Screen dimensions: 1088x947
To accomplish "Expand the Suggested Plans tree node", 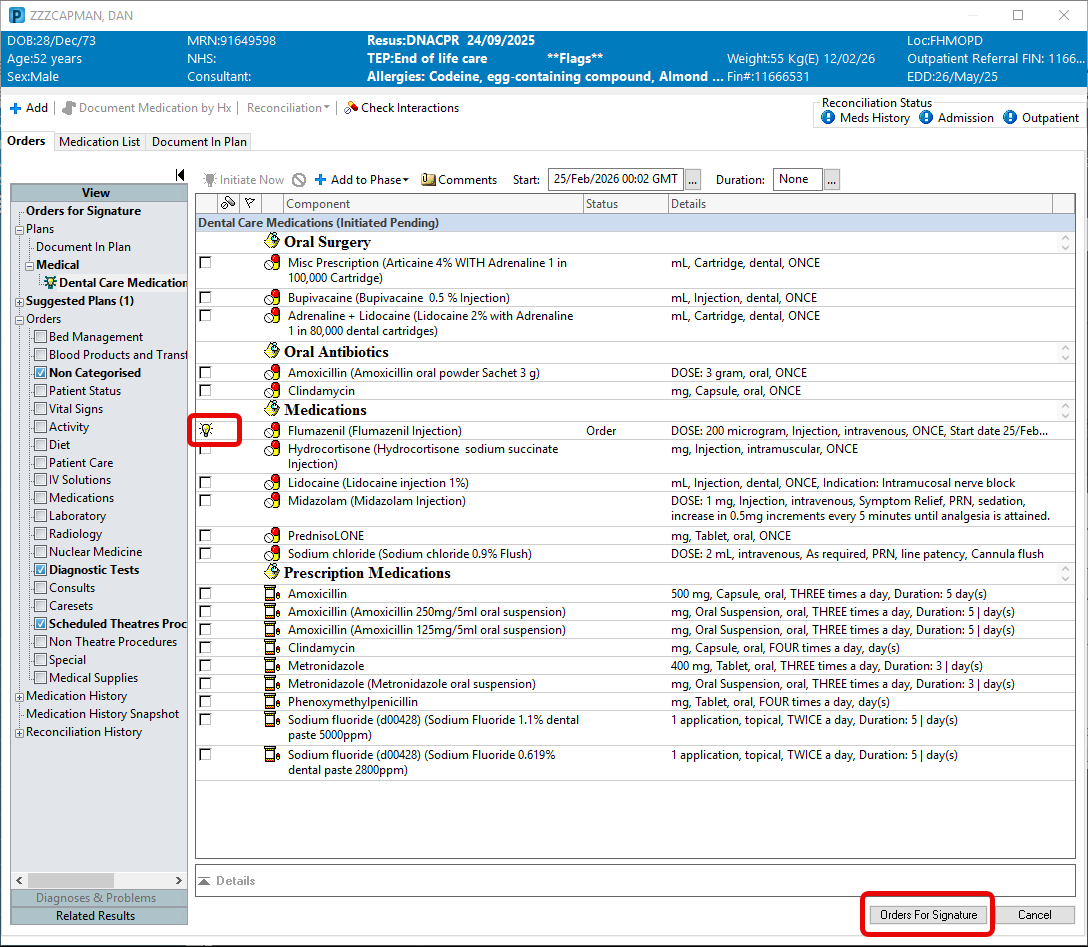I will tap(19, 301).
